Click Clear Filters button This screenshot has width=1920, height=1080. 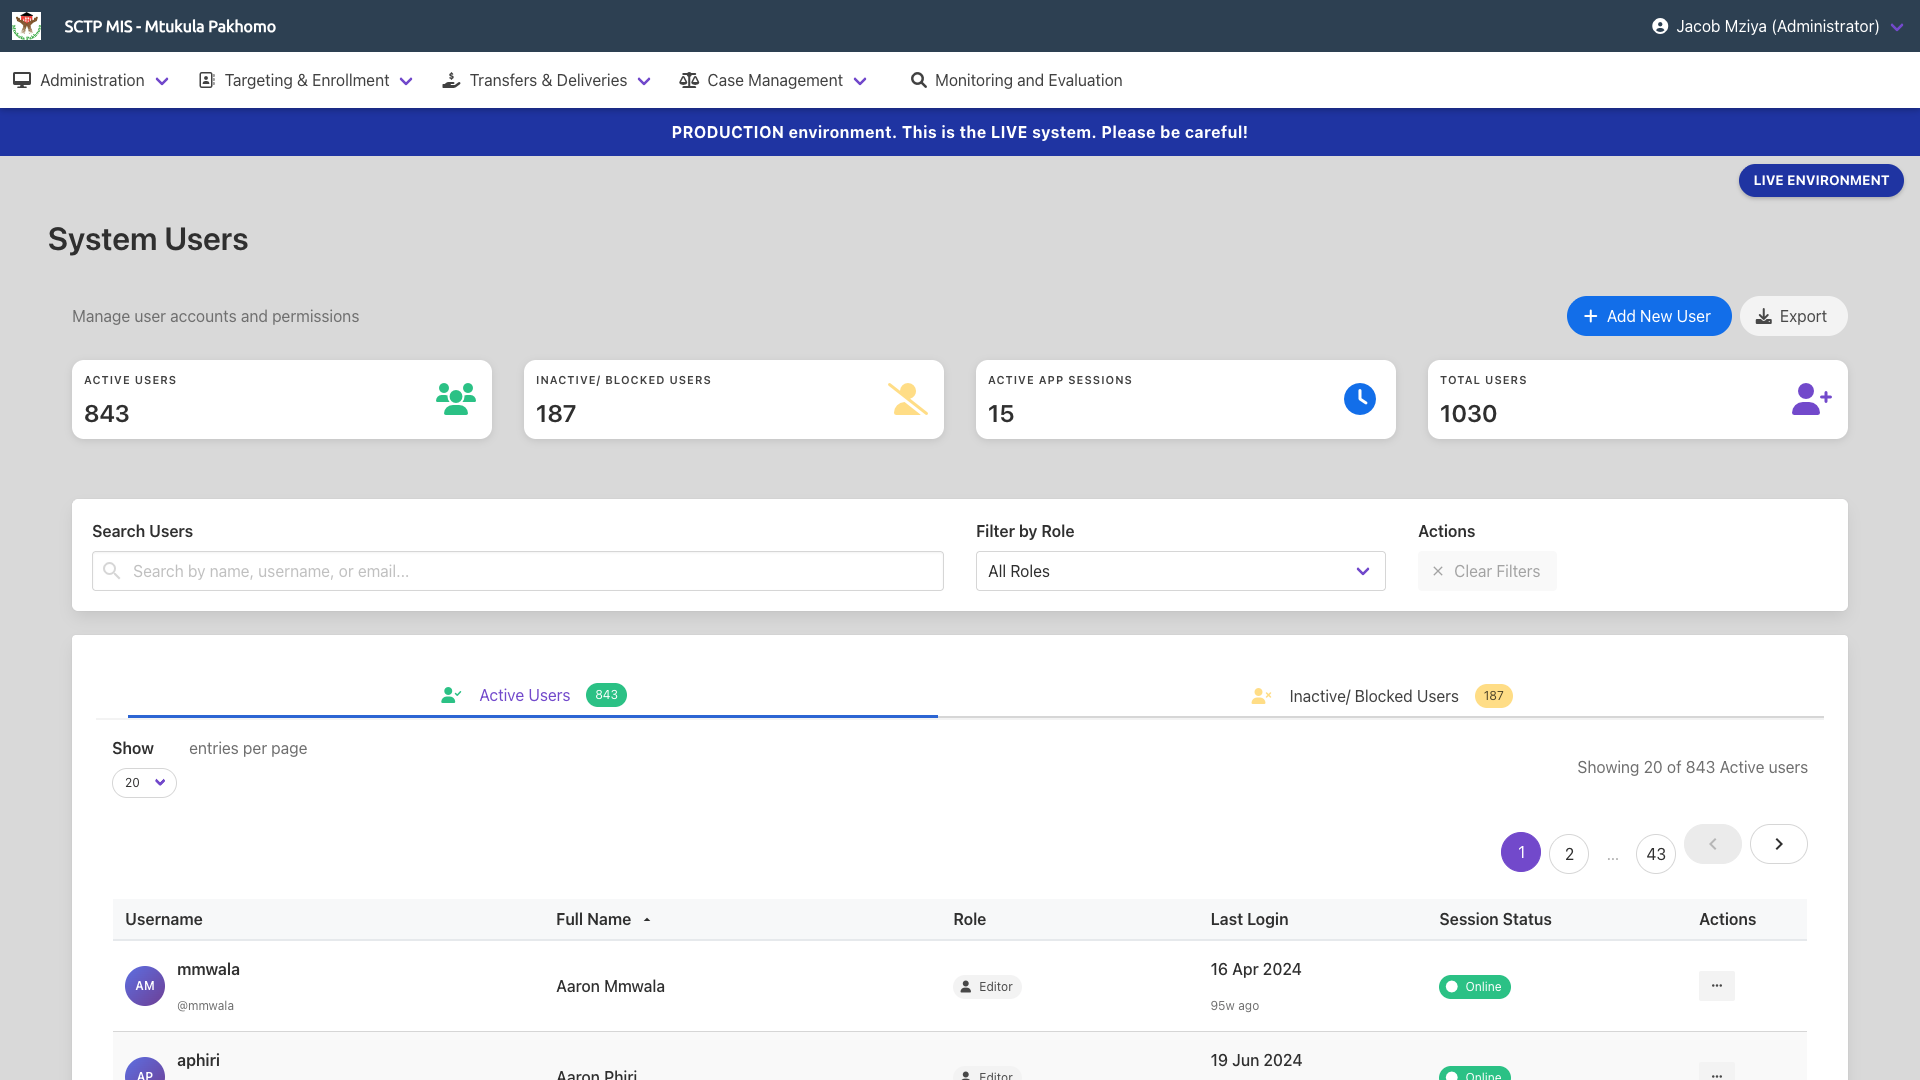coord(1486,571)
